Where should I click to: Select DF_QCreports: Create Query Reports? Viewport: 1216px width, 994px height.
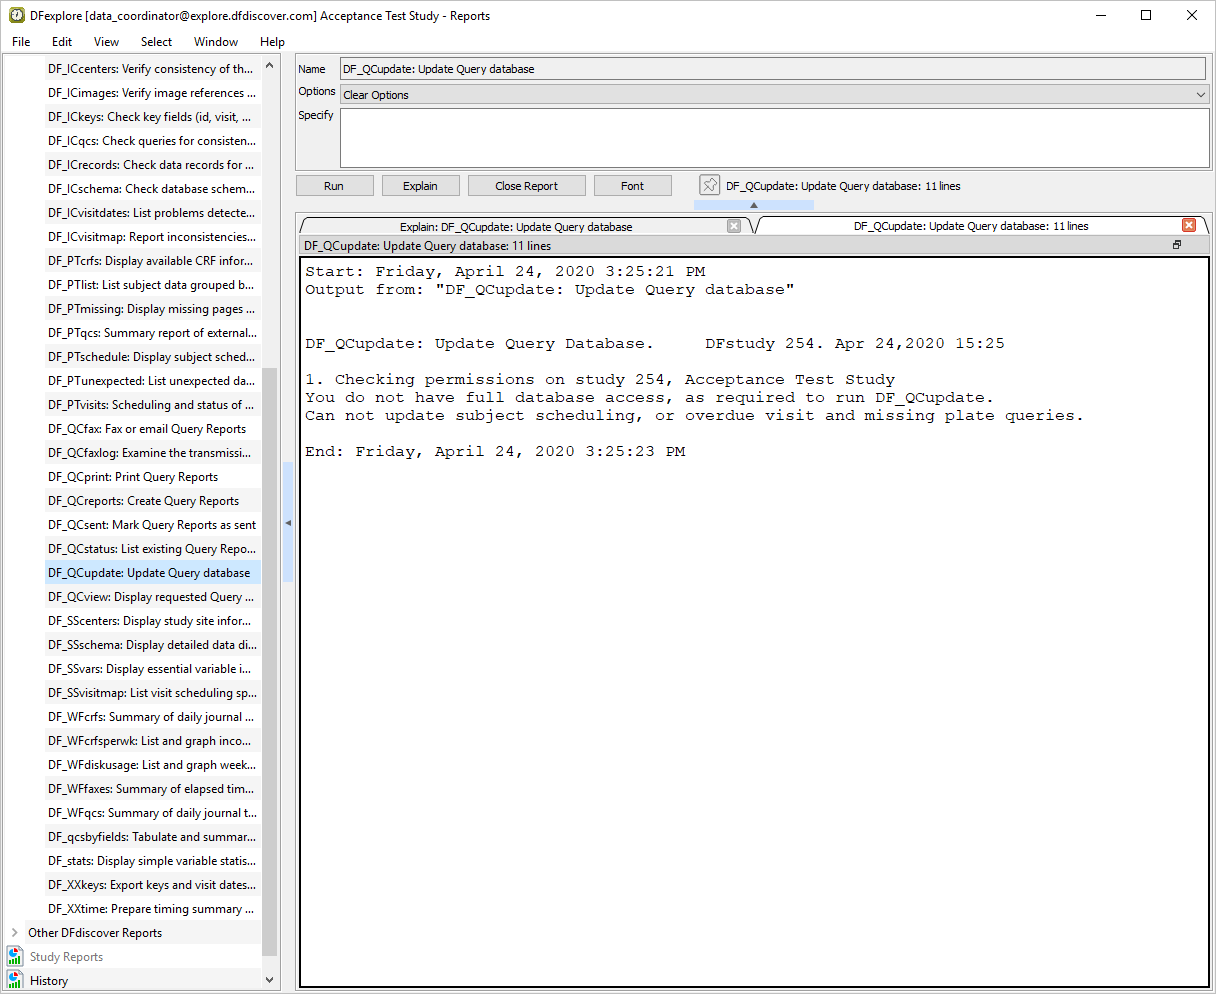[143, 501]
